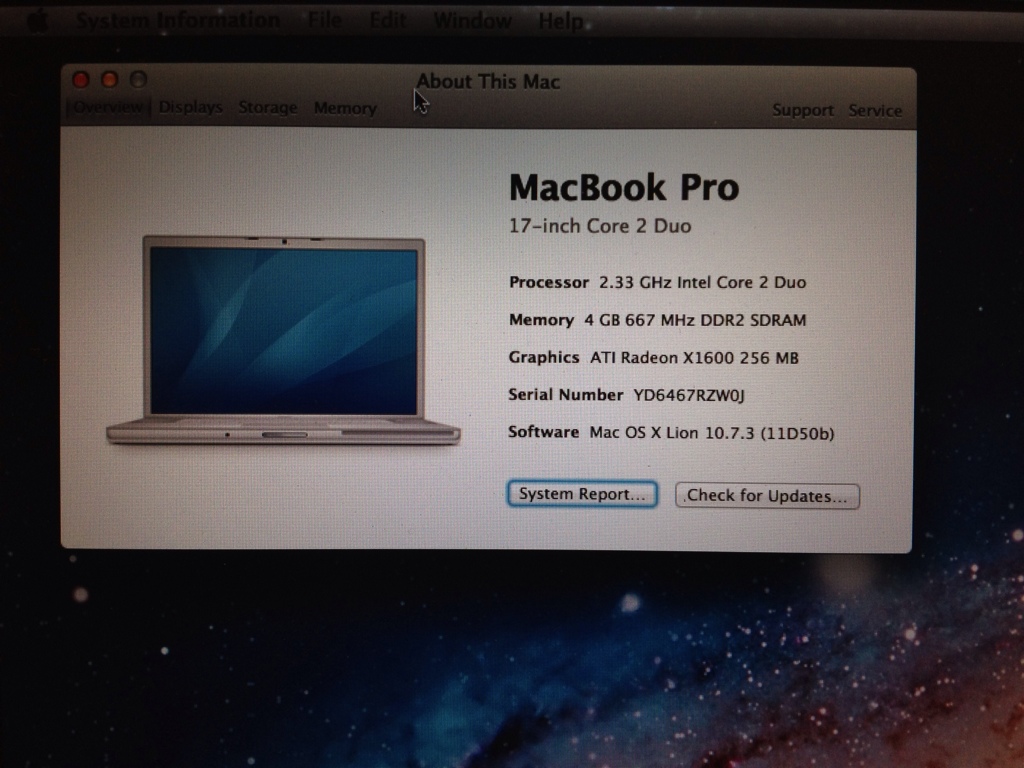
Task: Switch to the Displays tab
Action: tap(191, 106)
